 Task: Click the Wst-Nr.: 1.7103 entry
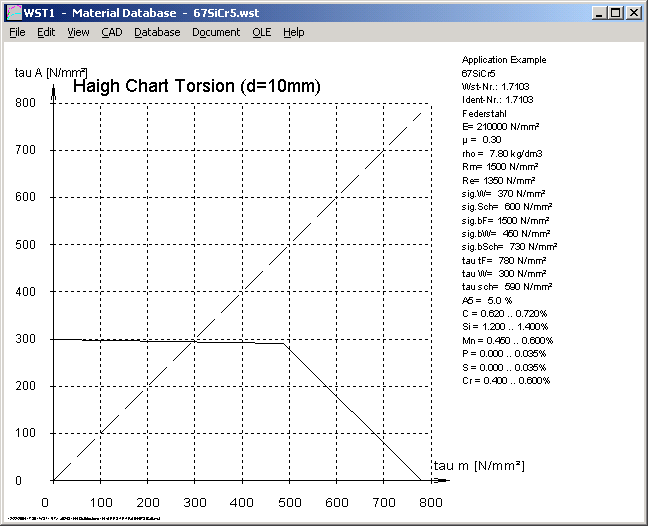pyautogui.click(x=497, y=86)
